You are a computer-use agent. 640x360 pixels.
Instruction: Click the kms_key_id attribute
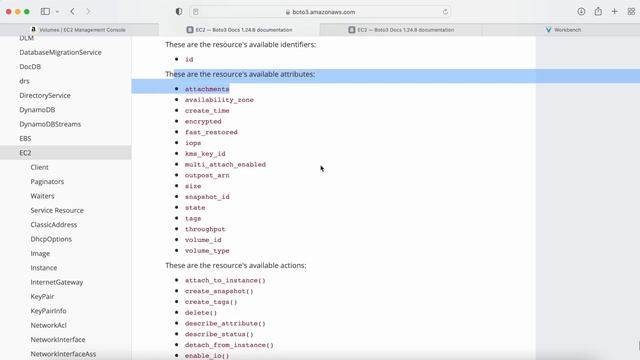[x=205, y=153]
